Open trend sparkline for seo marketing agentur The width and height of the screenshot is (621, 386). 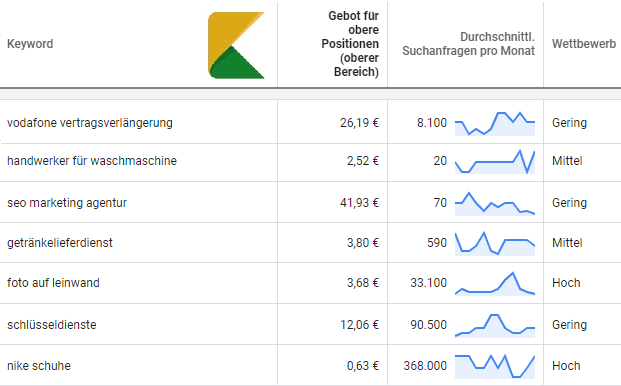point(495,204)
